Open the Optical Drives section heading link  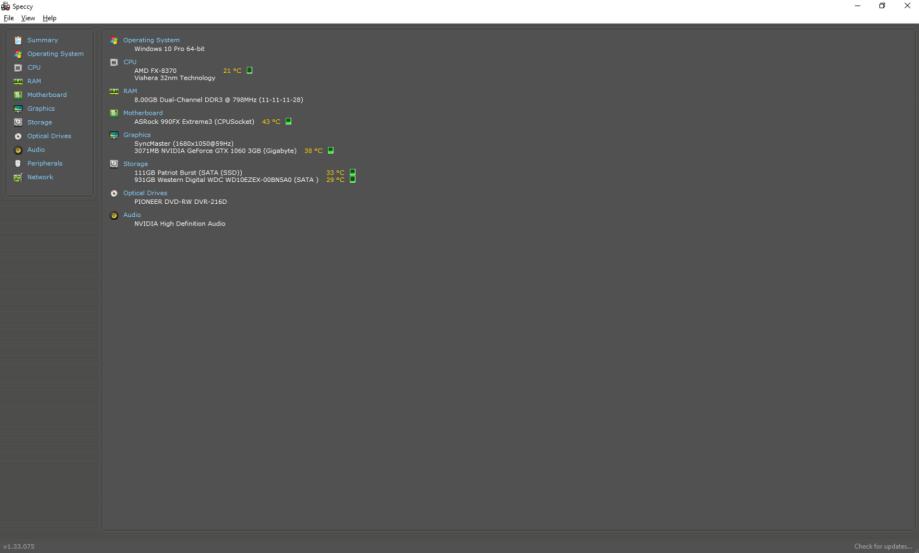click(145, 193)
